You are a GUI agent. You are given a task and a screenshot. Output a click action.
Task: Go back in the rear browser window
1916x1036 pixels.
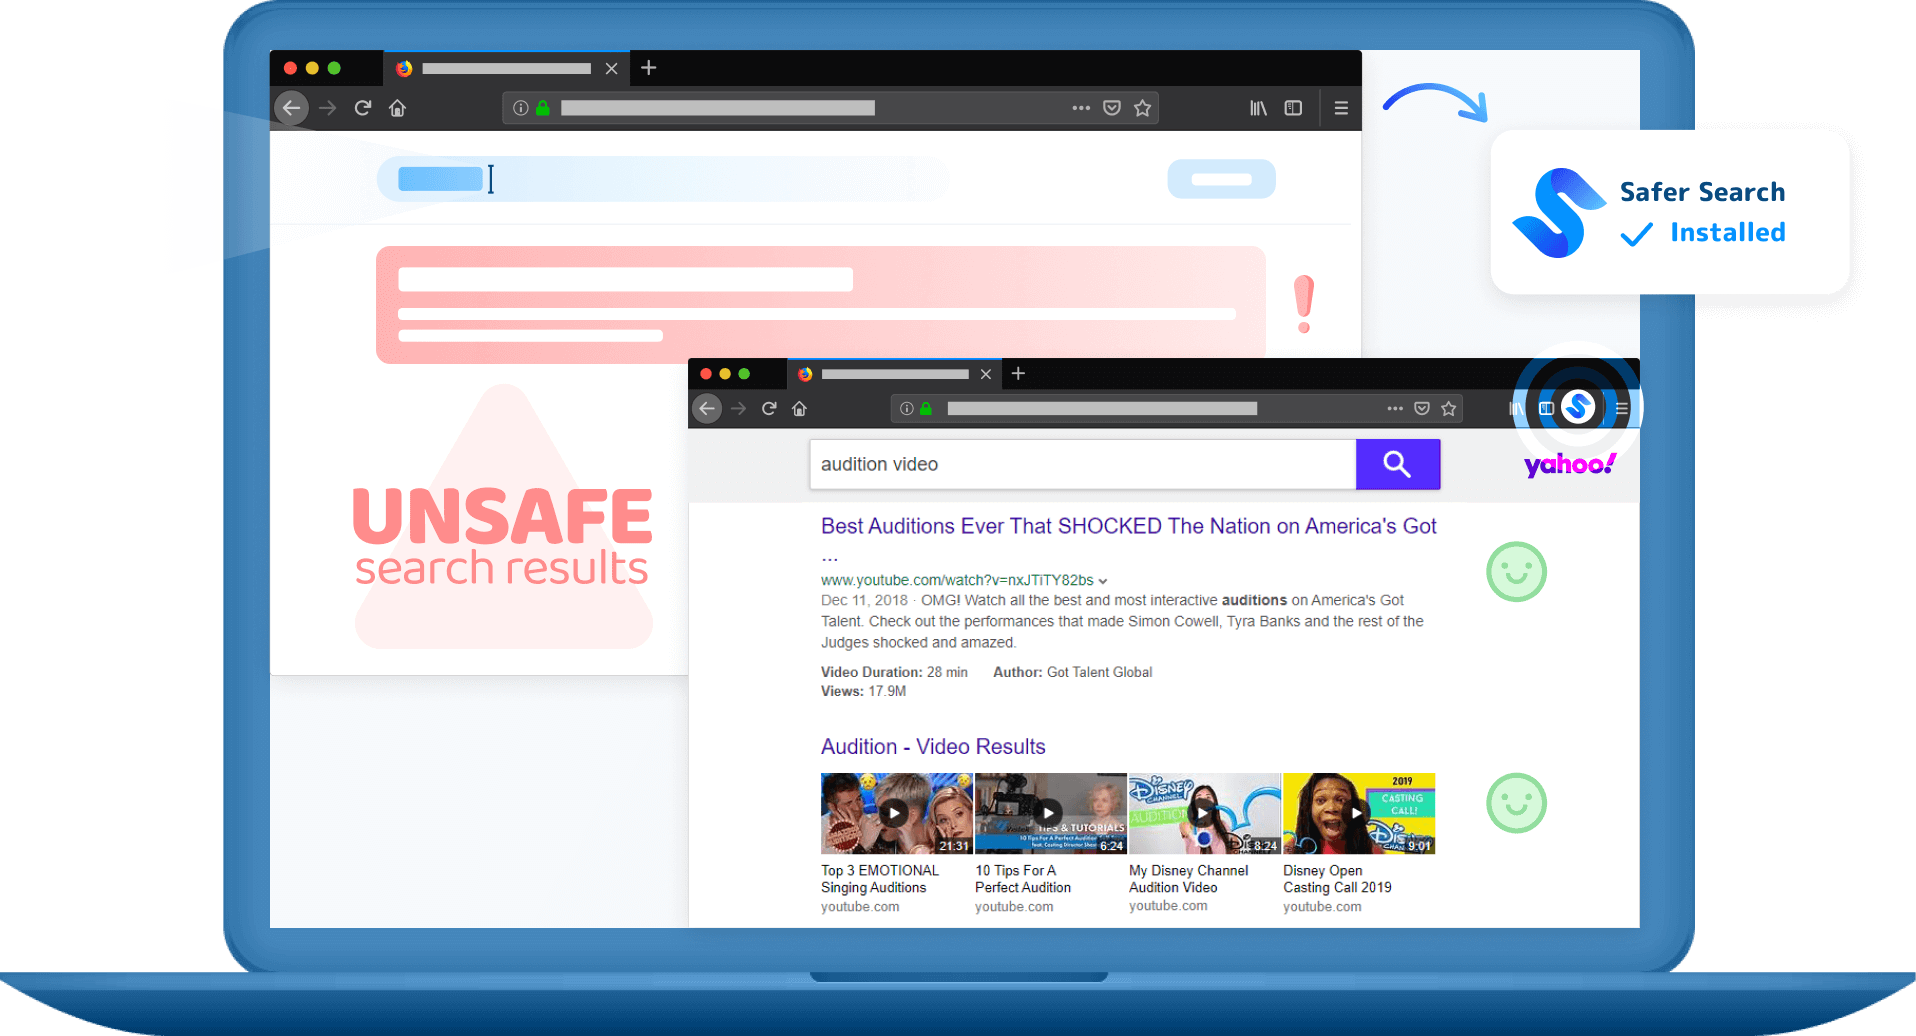pyautogui.click(x=291, y=108)
